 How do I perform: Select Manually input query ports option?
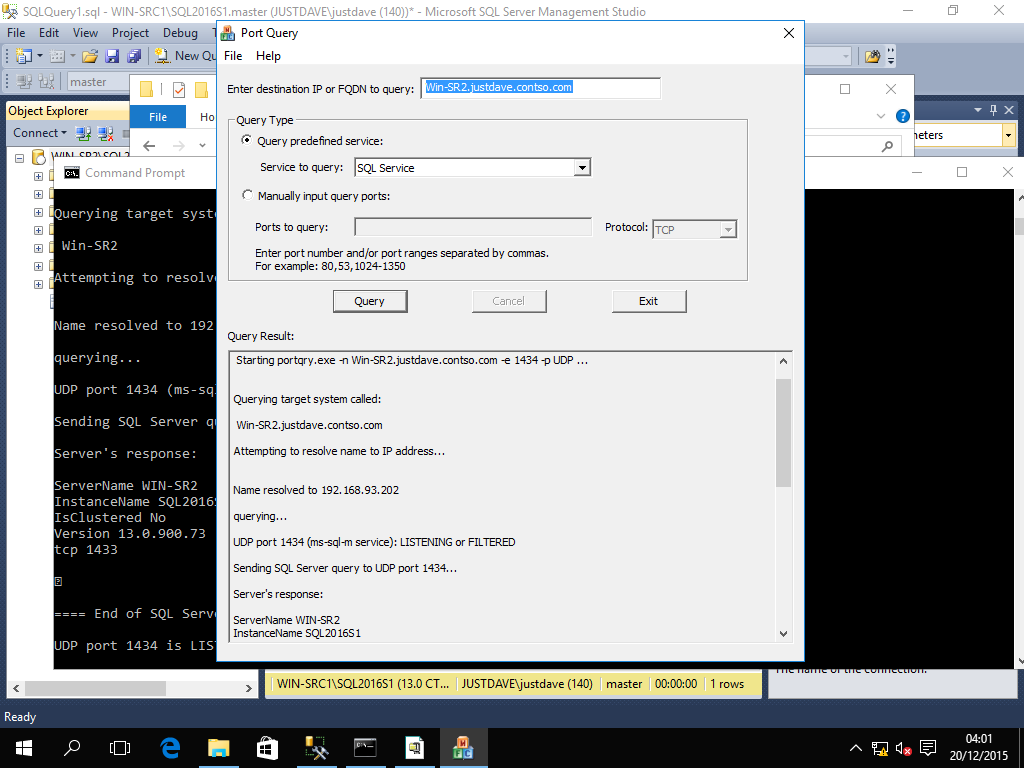click(x=247, y=196)
